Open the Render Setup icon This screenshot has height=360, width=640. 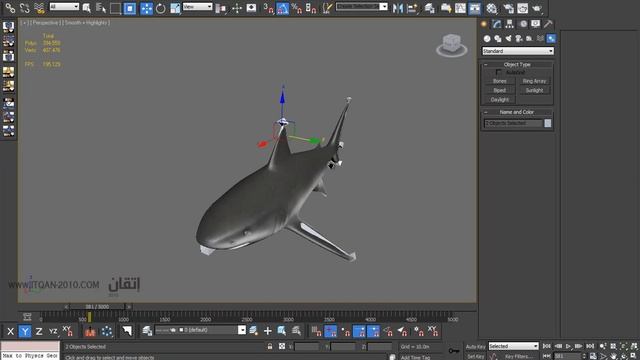(508, 8)
